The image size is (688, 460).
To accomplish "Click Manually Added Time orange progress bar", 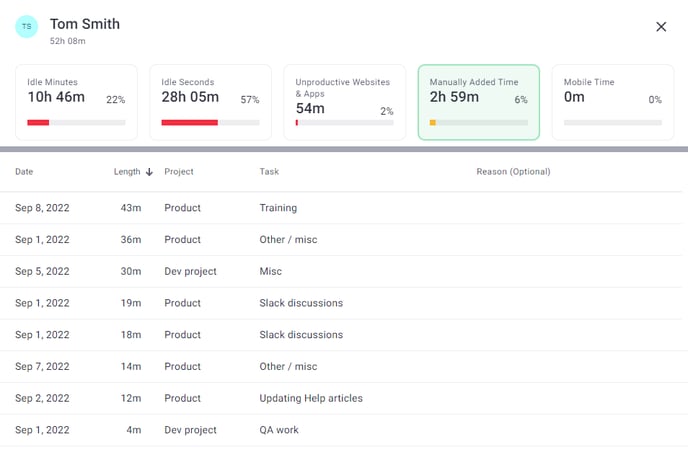I will 433,122.
